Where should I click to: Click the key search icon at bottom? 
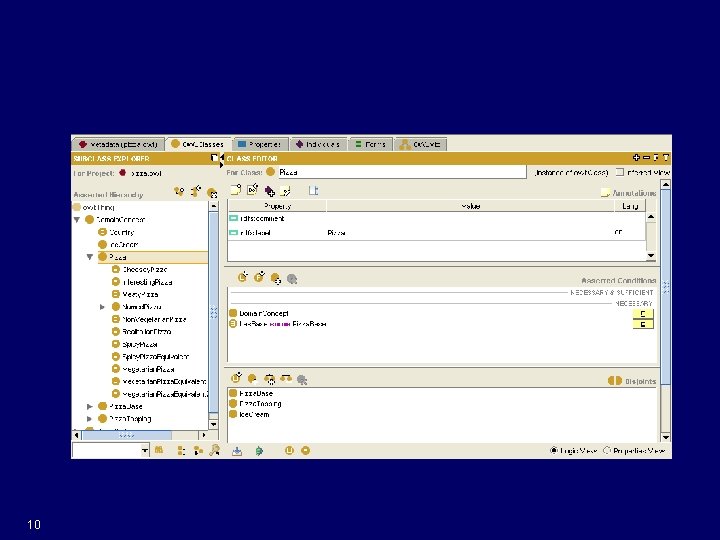click(214, 450)
